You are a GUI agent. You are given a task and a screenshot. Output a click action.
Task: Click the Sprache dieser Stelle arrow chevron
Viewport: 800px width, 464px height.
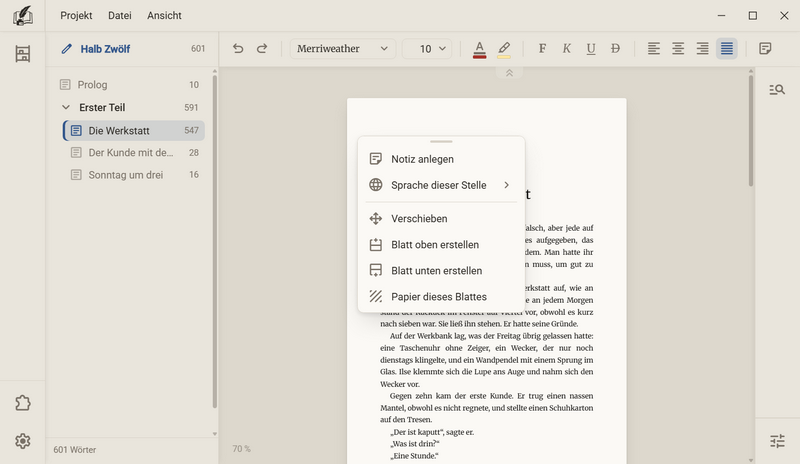tap(506, 185)
